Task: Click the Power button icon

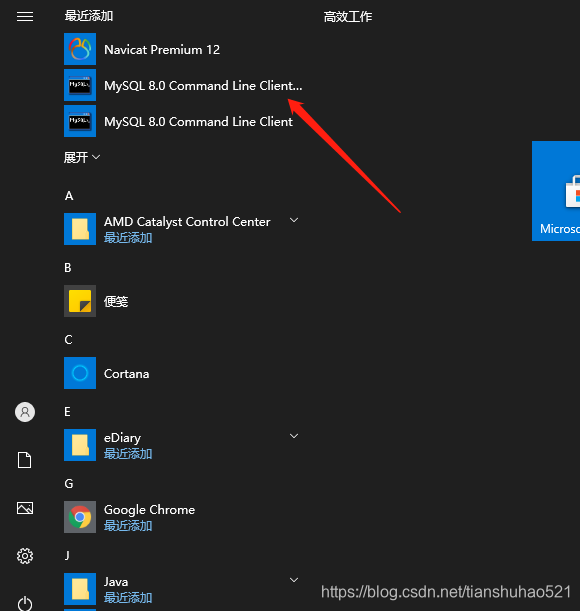Action: pos(25,603)
